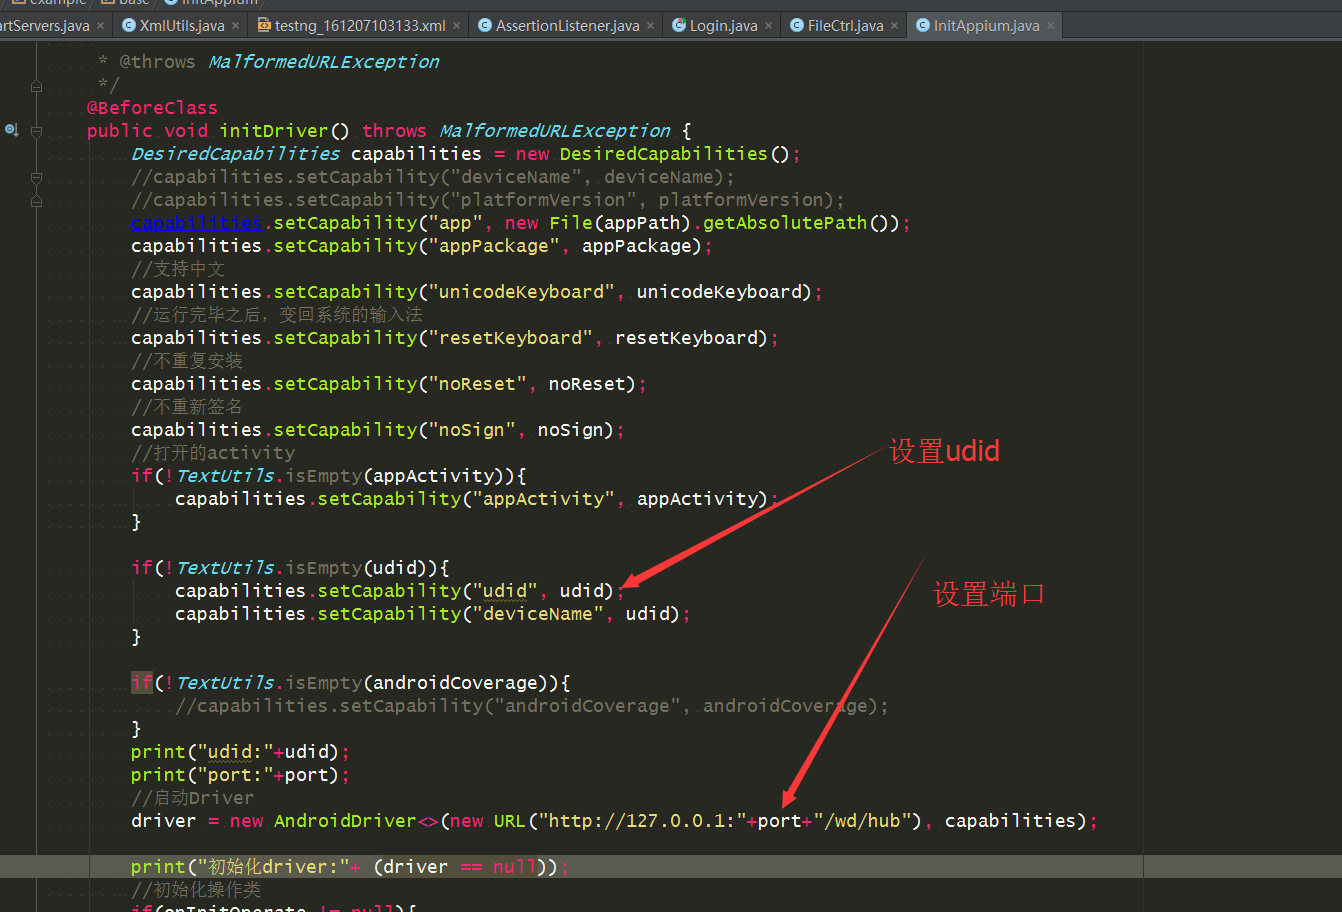Screen dimensions: 1342x912
Task: Click the //支持中文 comment
Action: click(x=178, y=269)
